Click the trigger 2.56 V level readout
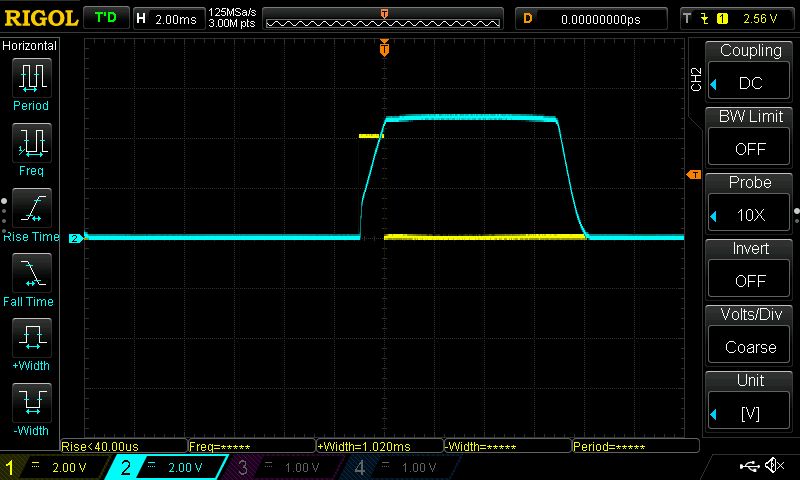800x480 pixels. coord(760,19)
